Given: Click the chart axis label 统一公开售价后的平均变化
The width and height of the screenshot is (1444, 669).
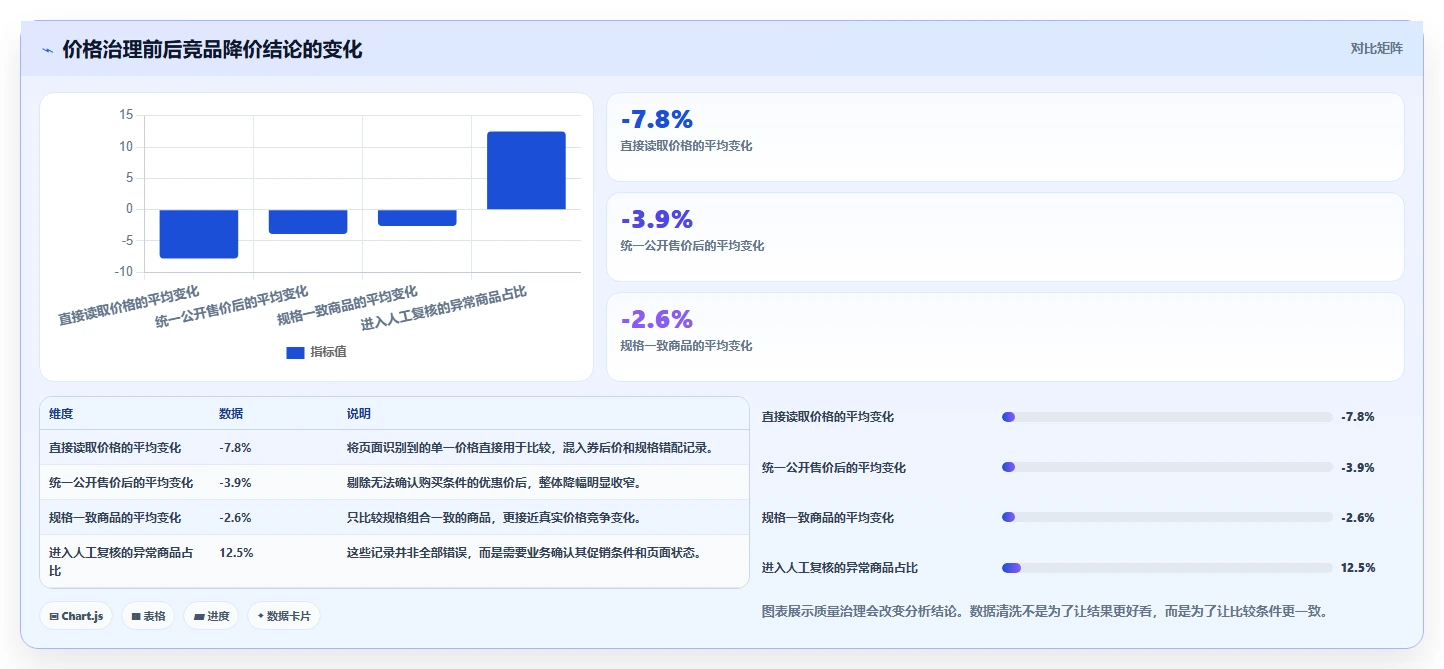Looking at the screenshot, I should 232,307.
